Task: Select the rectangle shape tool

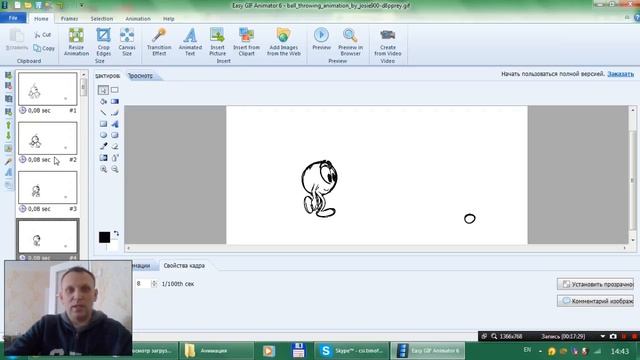Action: pyautogui.click(x=103, y=124)
